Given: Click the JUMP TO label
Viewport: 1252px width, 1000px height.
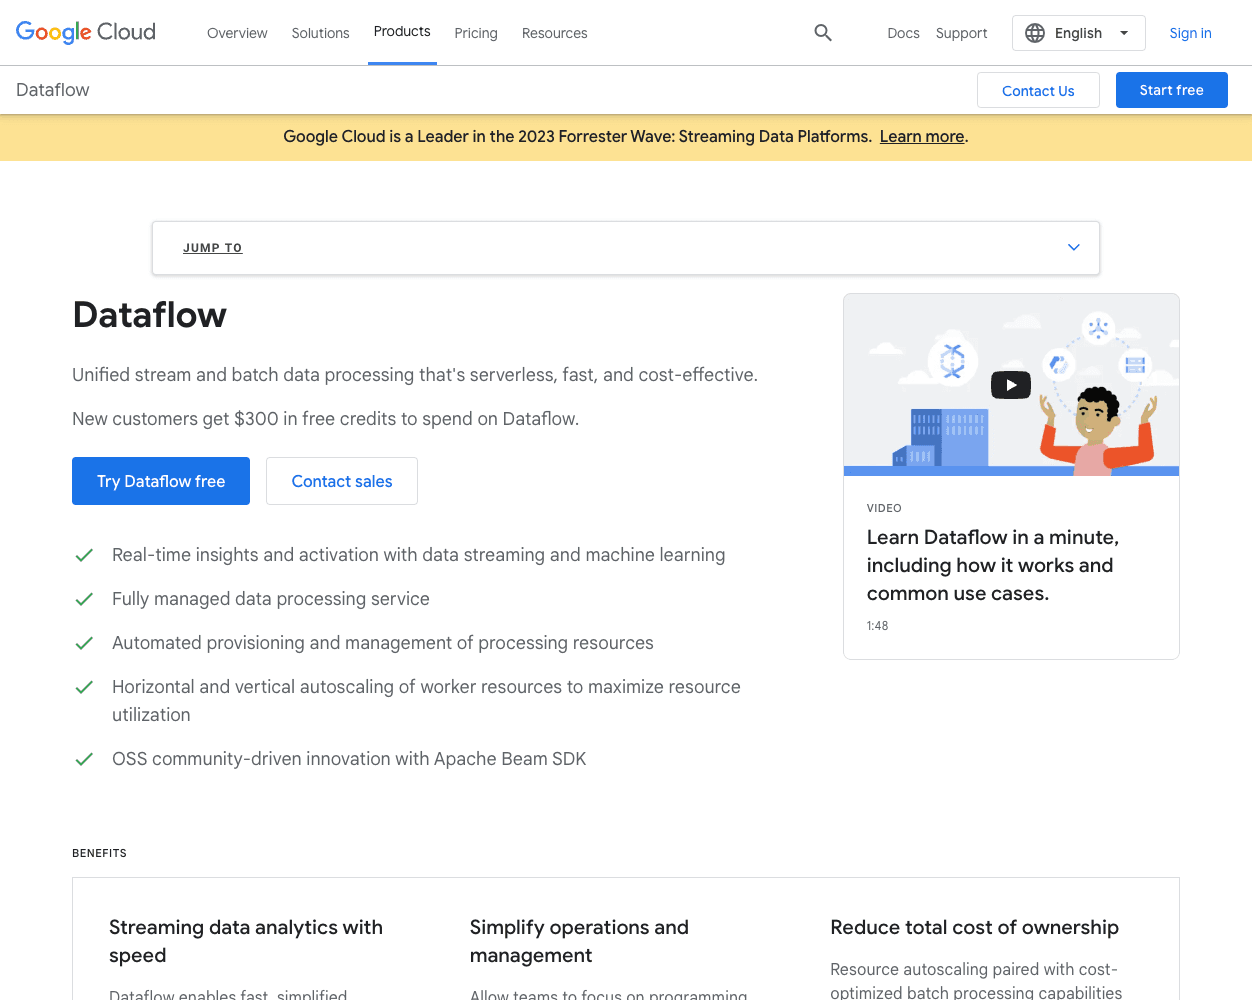Looking at the screenshot, I should click(x=212, y=248).
